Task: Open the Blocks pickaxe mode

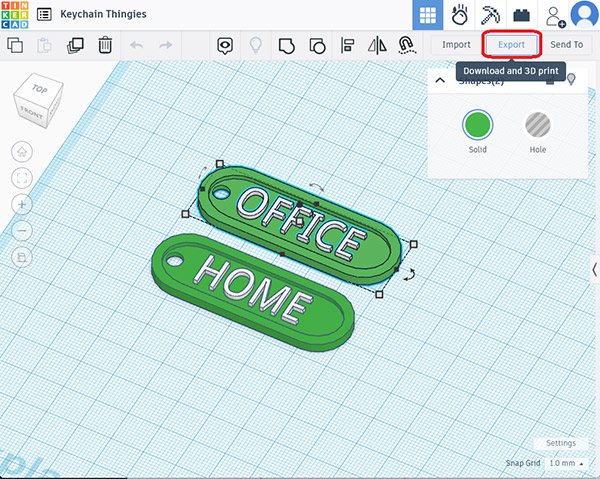Action: pos(490,15)
